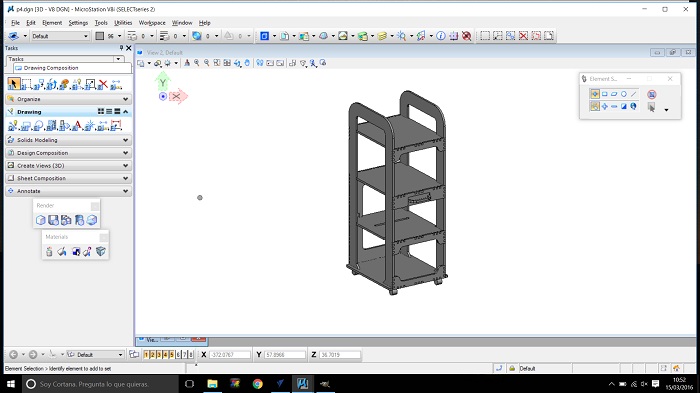The image size is (700, 393).
Task: Open the Help menu
Action: (x=204, y=23)
